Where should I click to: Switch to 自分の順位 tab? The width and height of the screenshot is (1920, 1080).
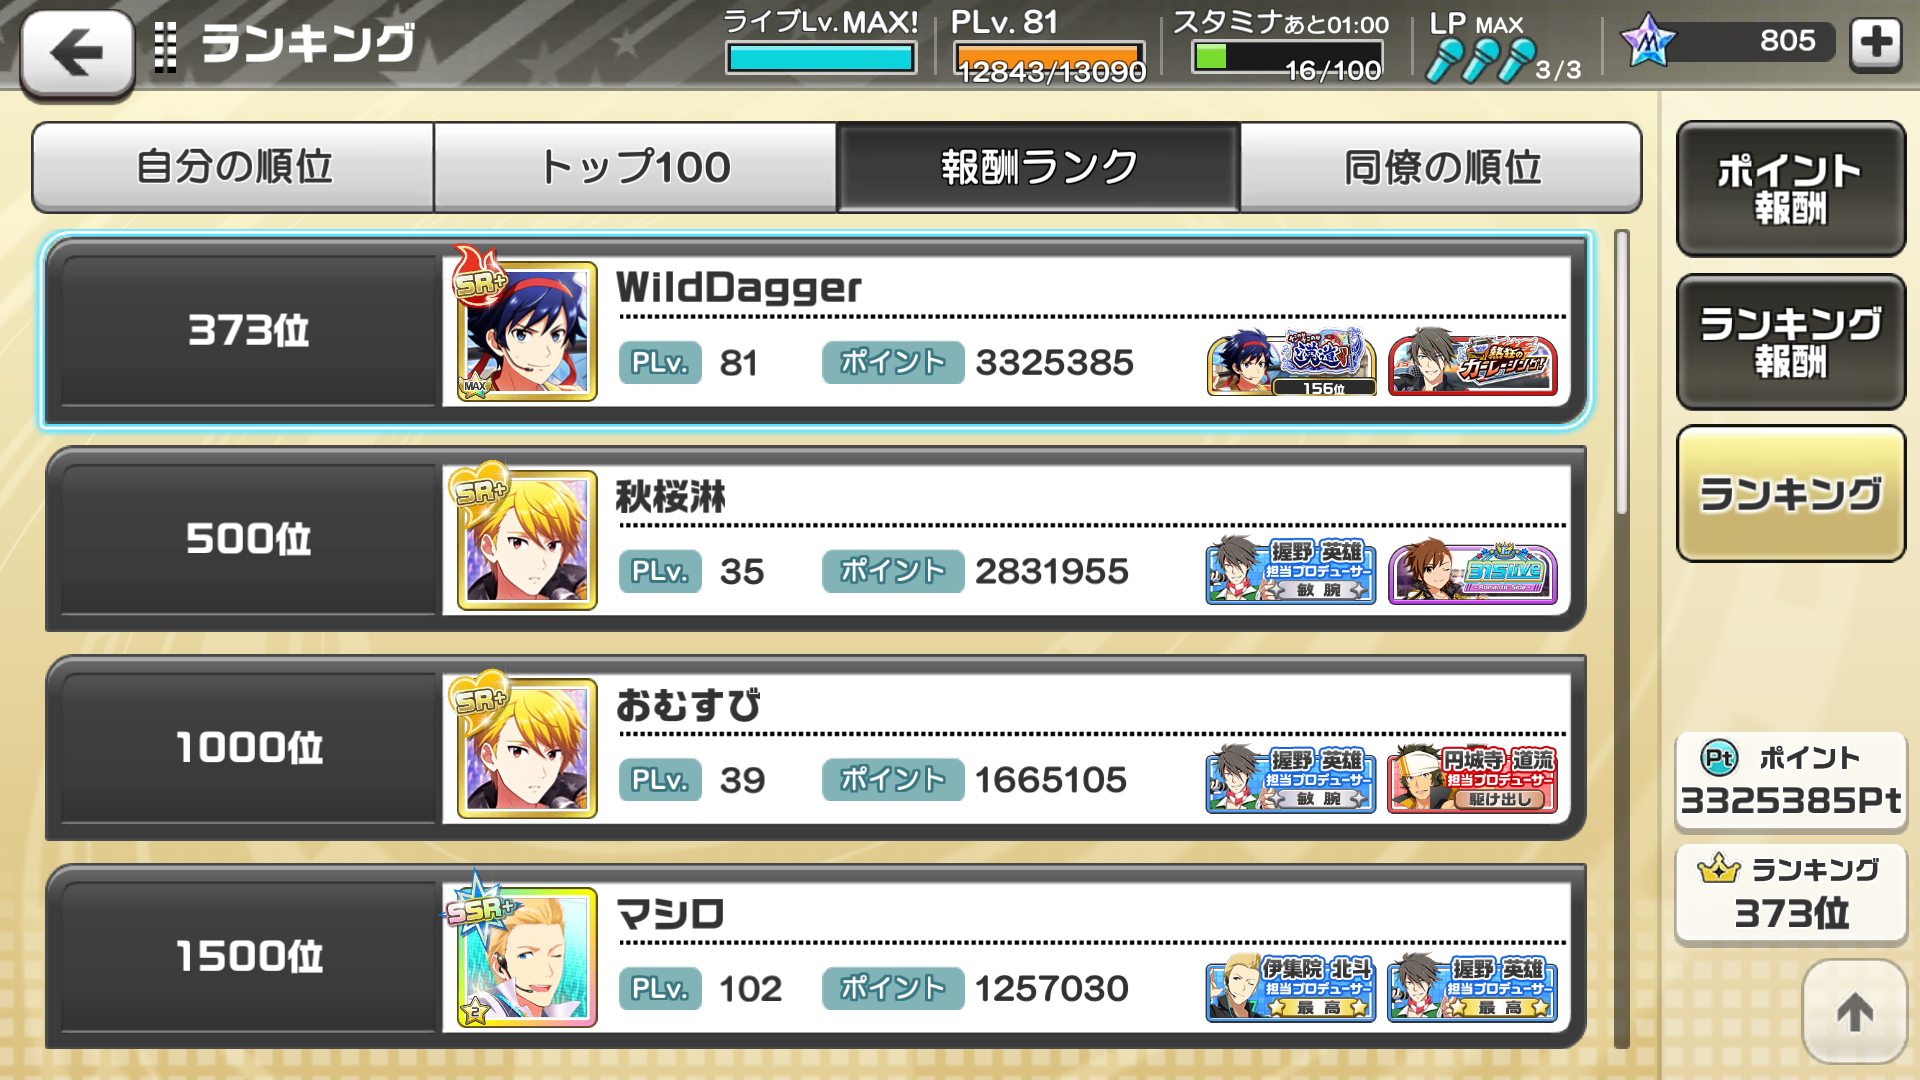pyautogui.click(x=234, y=167)
